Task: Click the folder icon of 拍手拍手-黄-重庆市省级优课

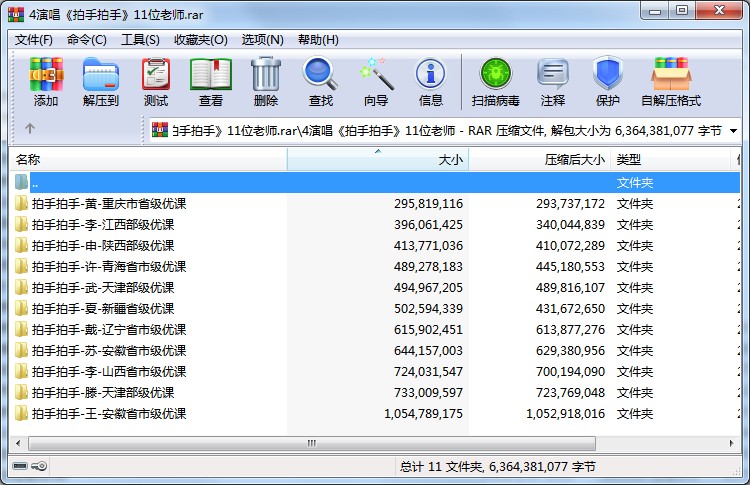Action: (x=21, y=203)
